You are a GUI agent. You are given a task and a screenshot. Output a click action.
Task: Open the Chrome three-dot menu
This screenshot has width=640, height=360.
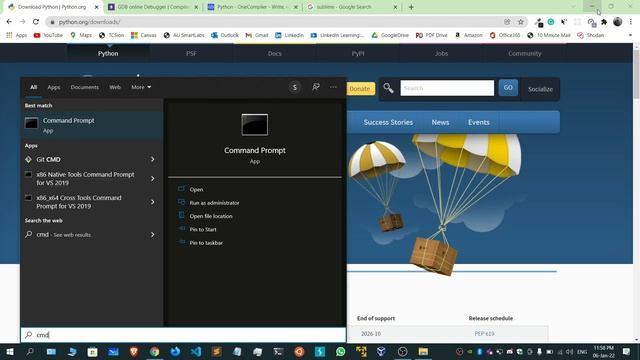pos(631,22)
